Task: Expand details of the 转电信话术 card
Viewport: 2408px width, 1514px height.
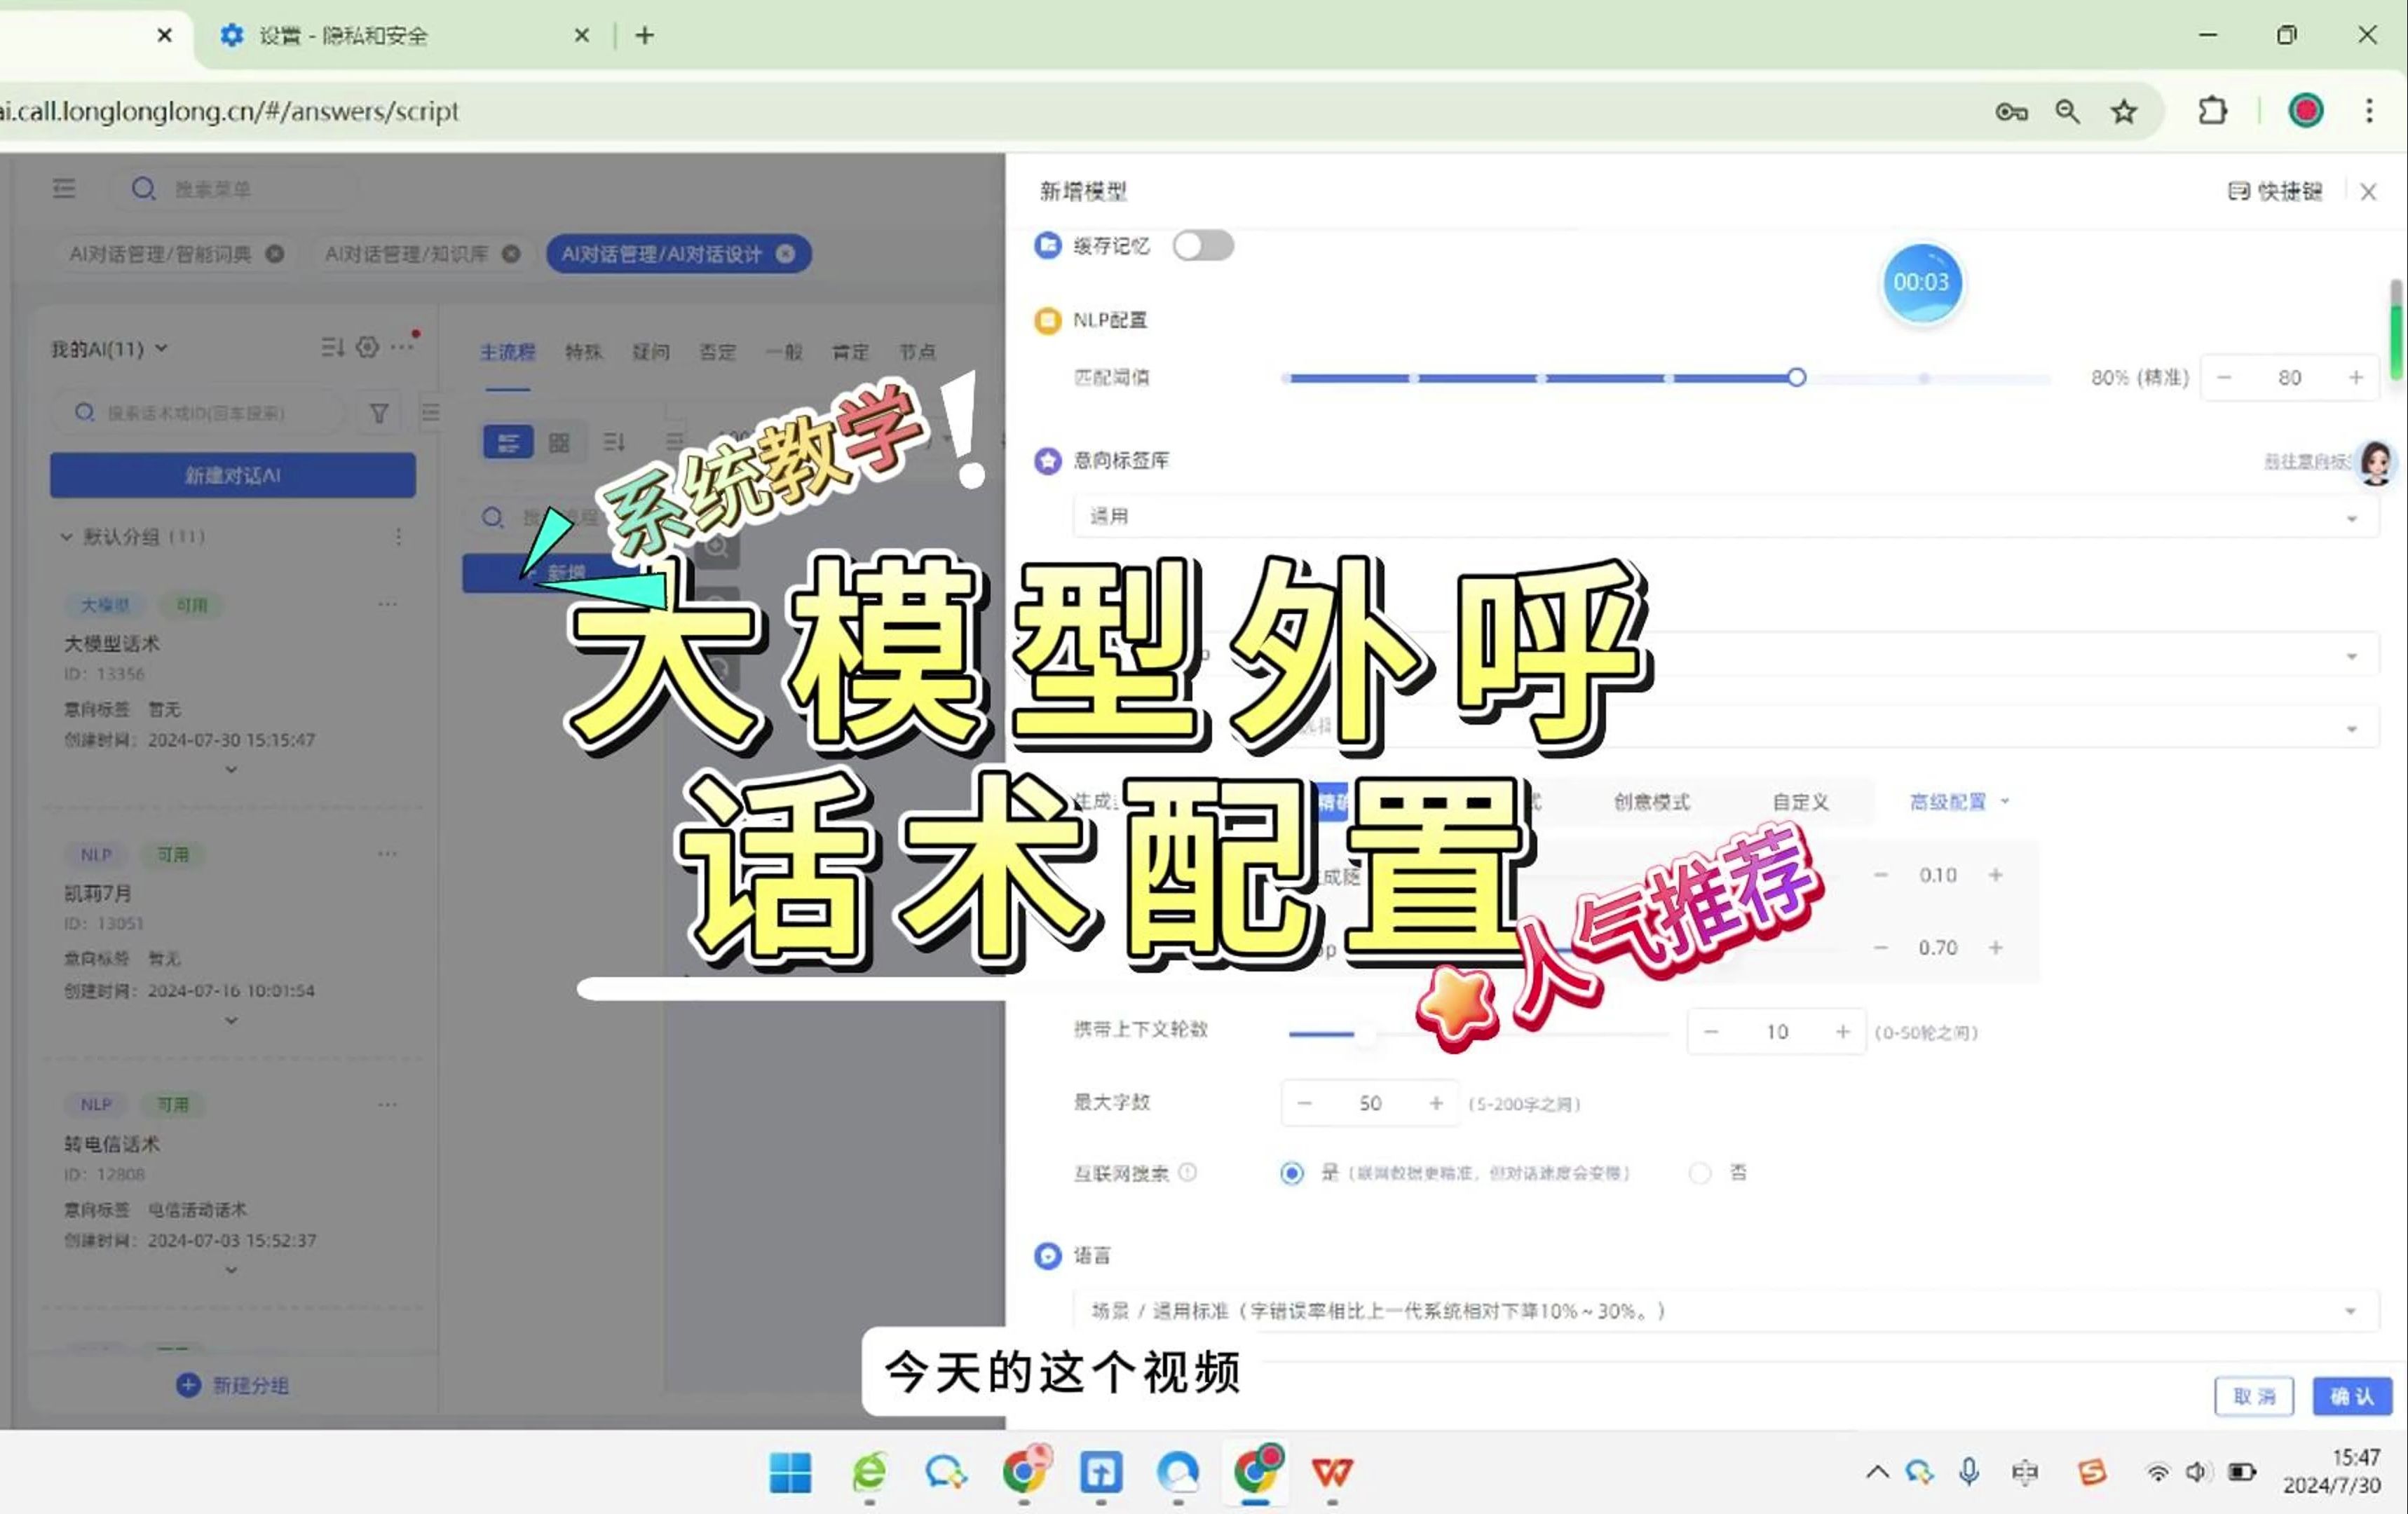Action: point(231,1270)
